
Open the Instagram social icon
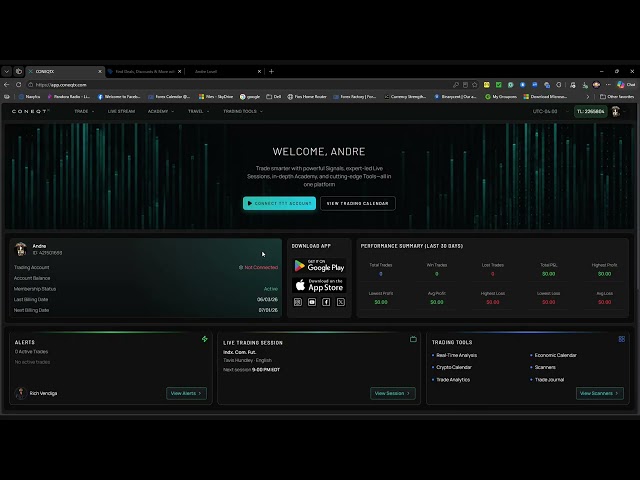click(x=298, y=302)
